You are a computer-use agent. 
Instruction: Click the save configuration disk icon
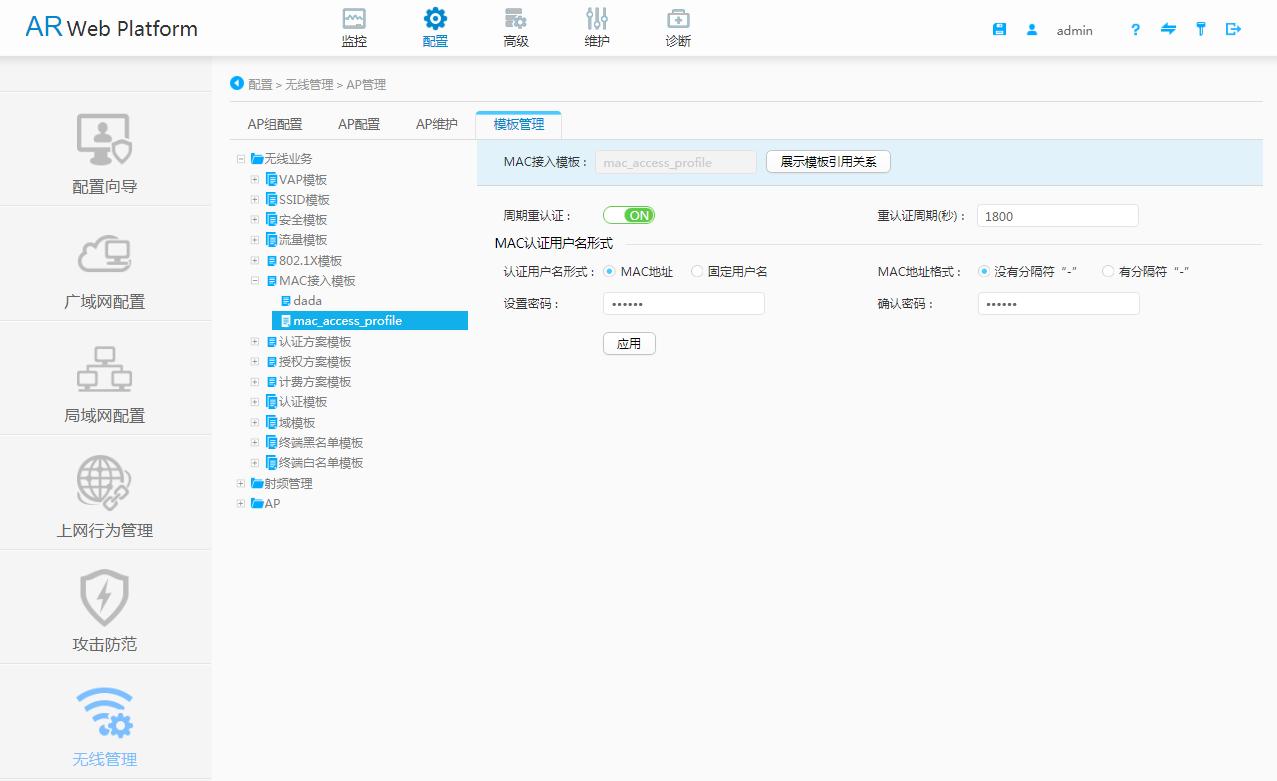(x=999, y=30)
